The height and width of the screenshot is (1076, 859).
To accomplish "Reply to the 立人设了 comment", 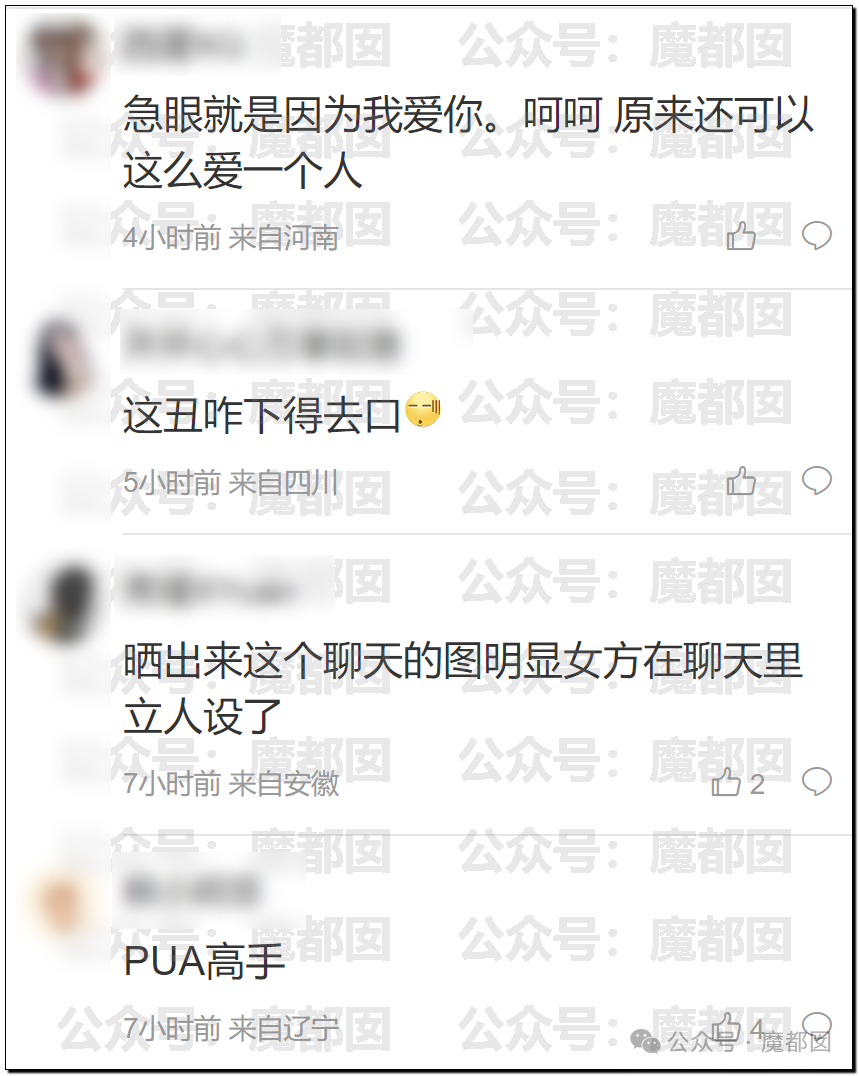I will (816, 781).
